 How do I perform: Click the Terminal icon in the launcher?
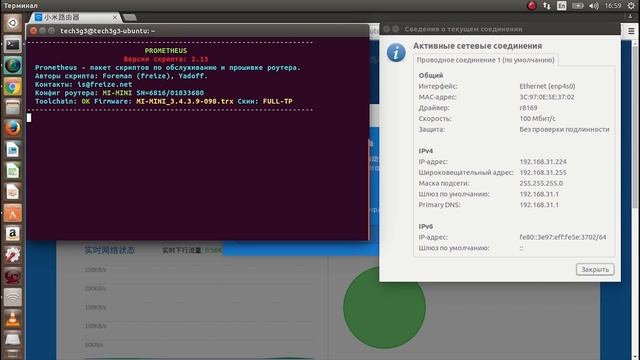click(12, 44)
